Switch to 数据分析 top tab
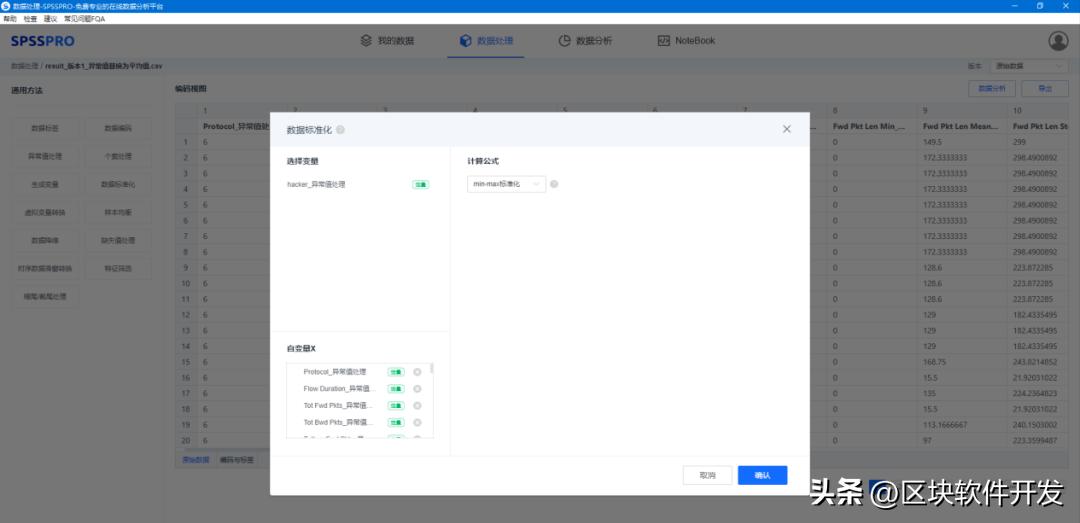The height and width of the screenshot is (523, 1080). [x=585, y=41]
